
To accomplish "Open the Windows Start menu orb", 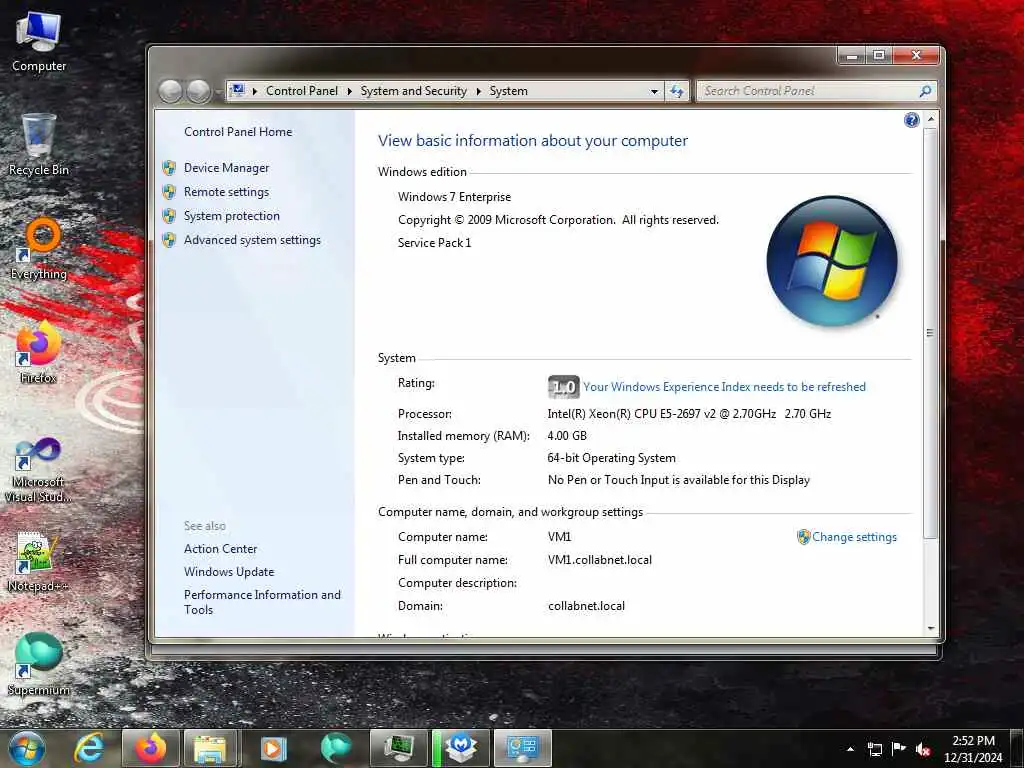I will tap(27, 748).
